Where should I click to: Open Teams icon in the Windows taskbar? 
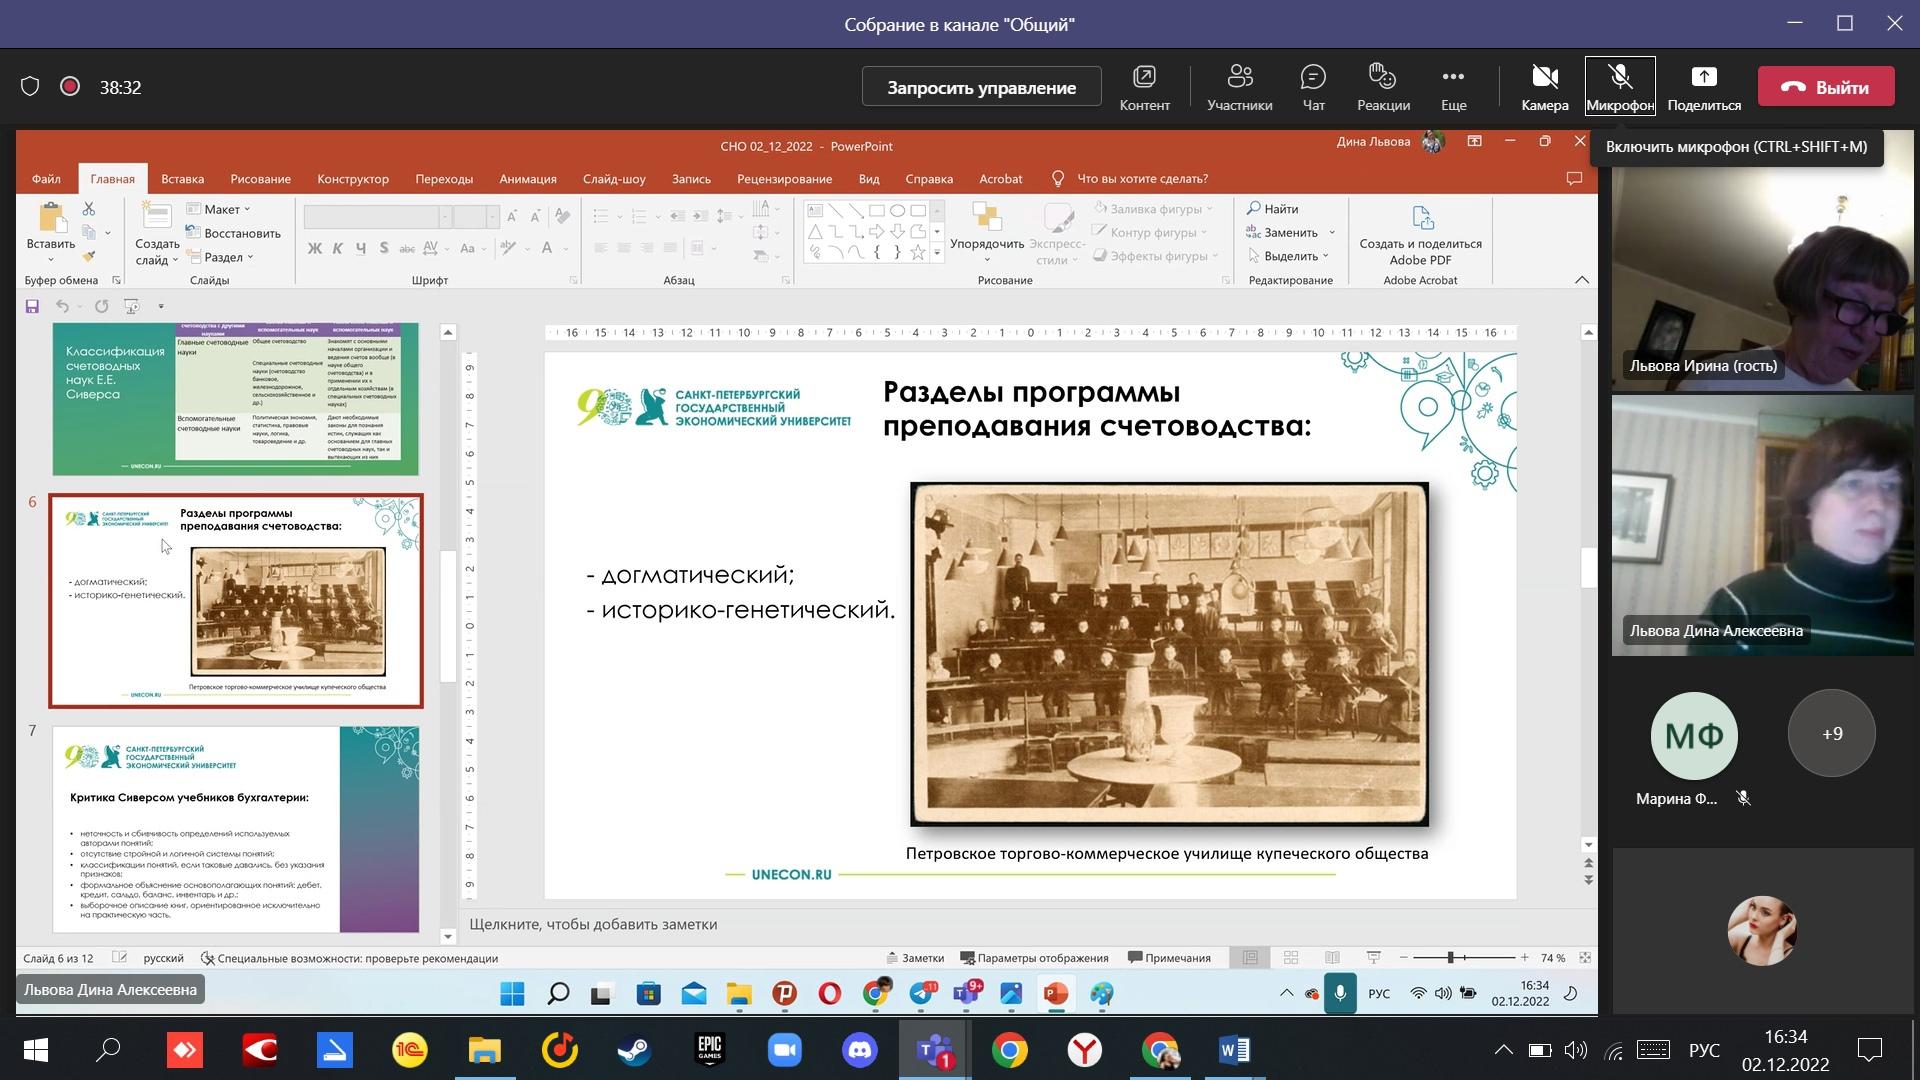click(x=935, y=1050)
